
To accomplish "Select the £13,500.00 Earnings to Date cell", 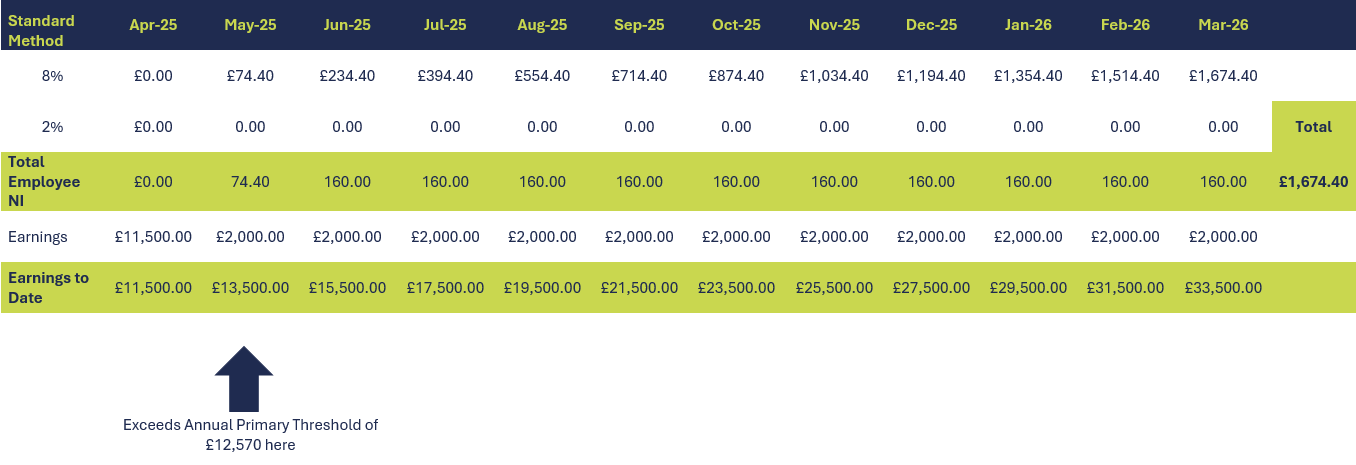I will [250, 288].
